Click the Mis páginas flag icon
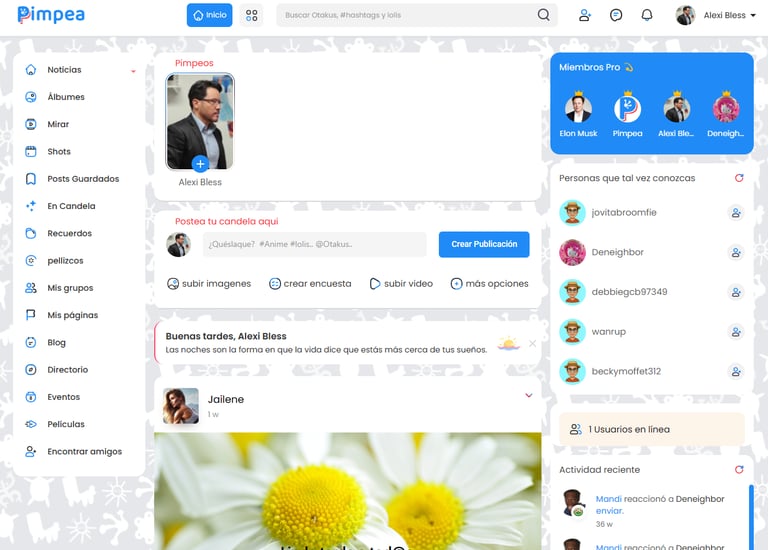The width and height of the screenshot is (768, 550). 30,315
